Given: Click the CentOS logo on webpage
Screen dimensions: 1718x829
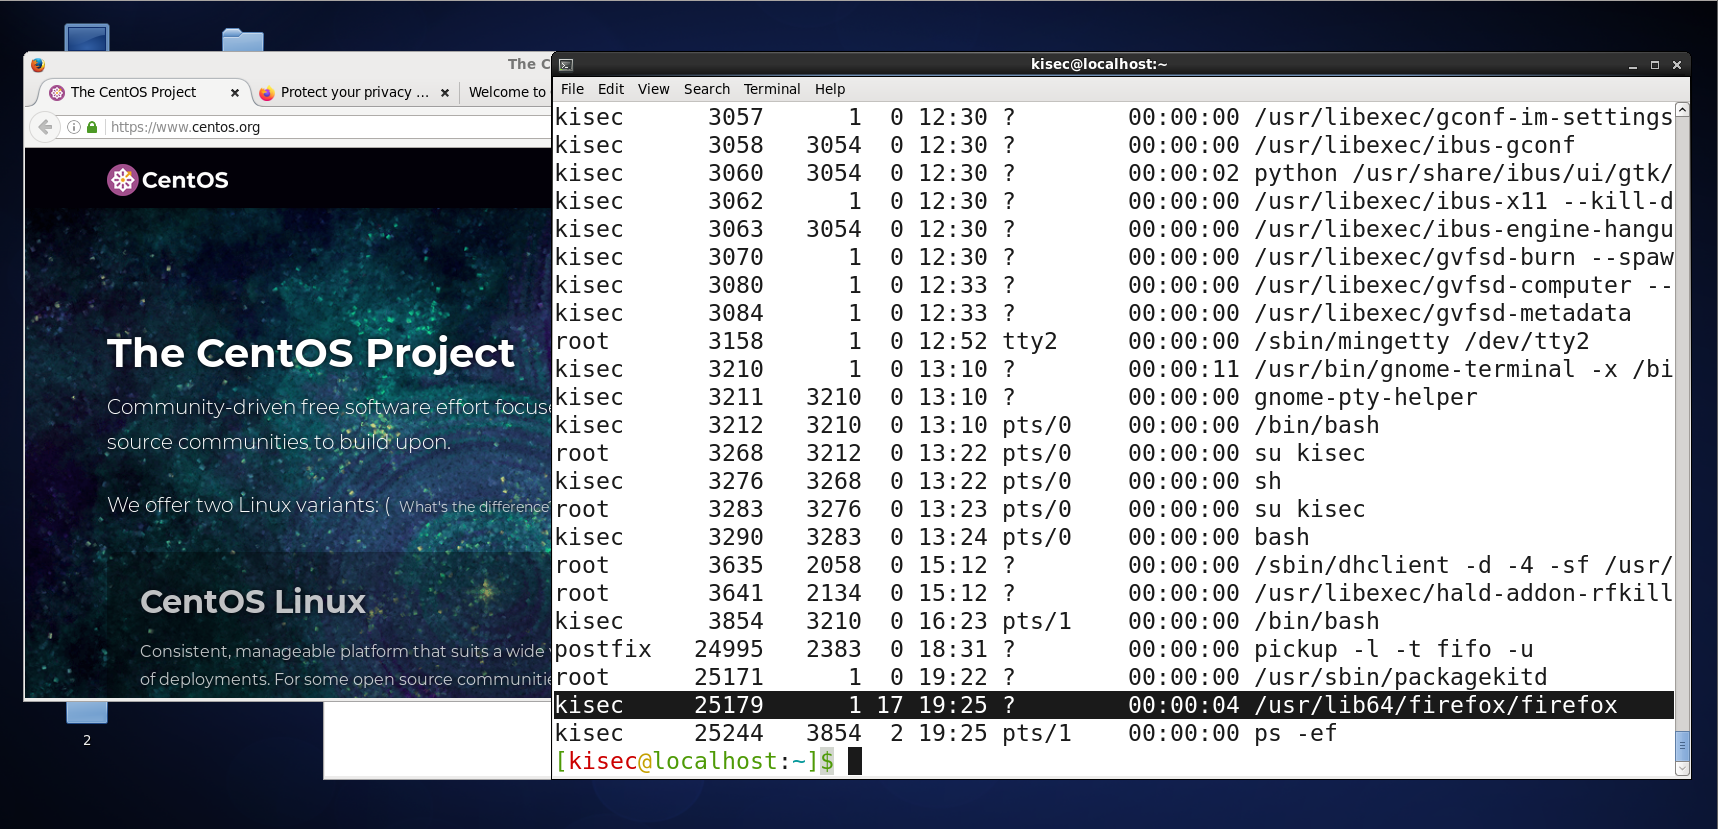Looking at the screenshot, I should pos(168,180).
